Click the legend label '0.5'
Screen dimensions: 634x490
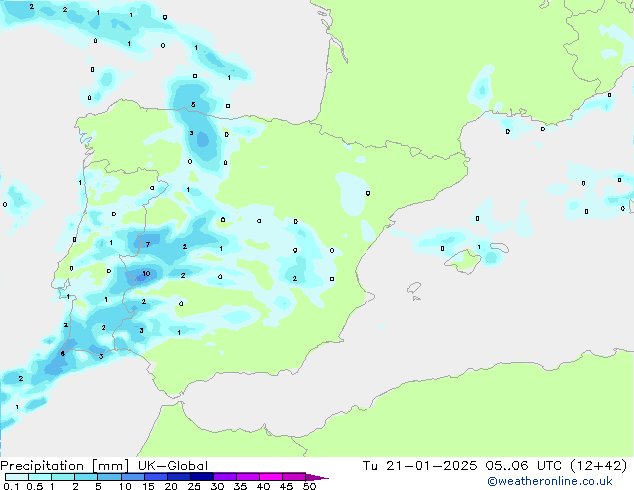click(x=35, y=486)
